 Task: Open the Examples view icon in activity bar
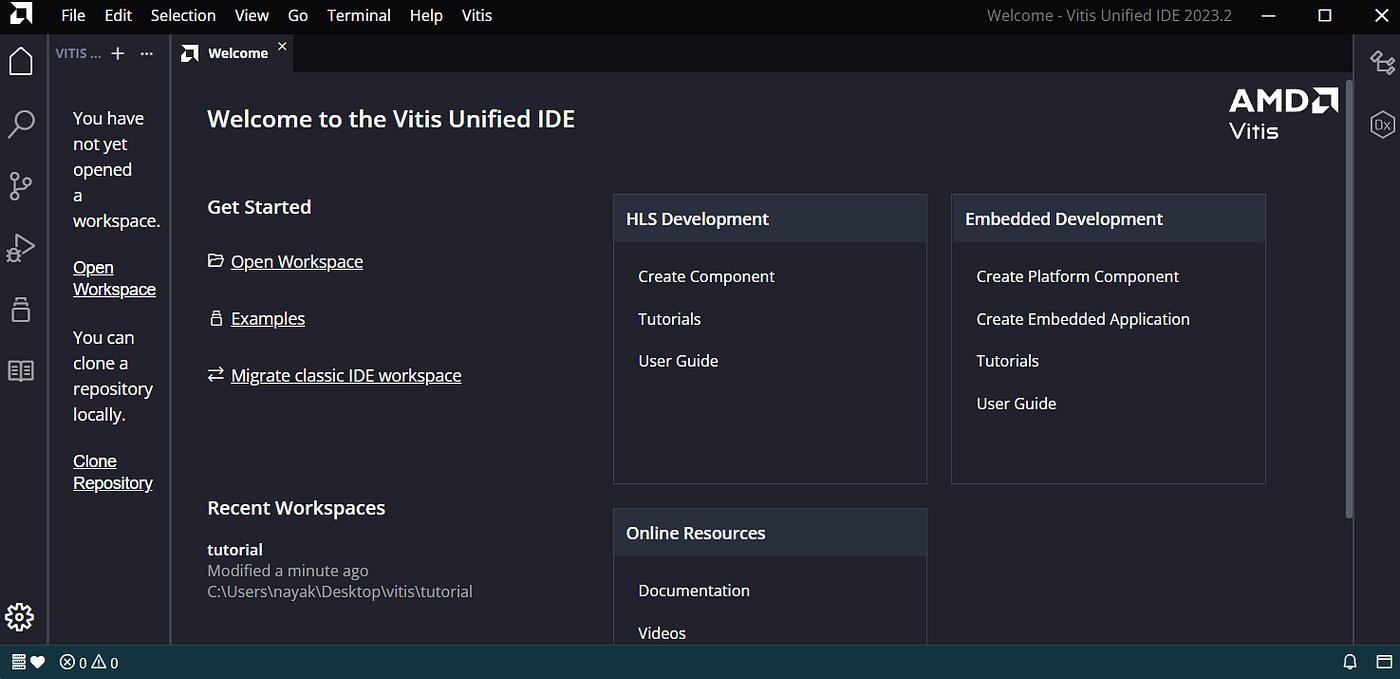(x=21, y=309)
